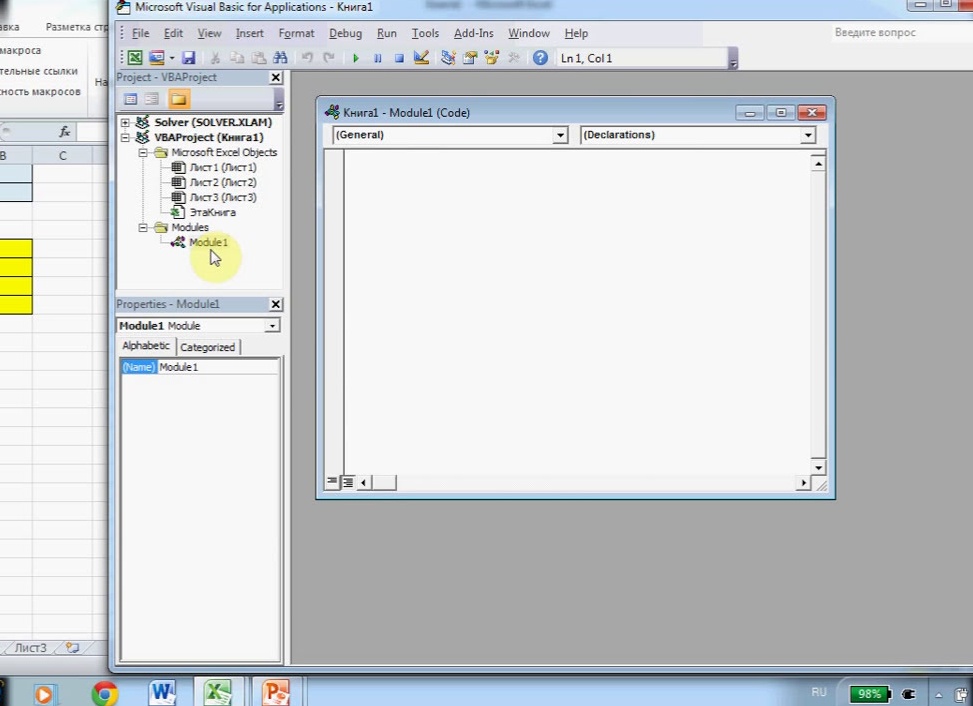
Task: Open the Add-Ins menu
Action: [473, 34]
